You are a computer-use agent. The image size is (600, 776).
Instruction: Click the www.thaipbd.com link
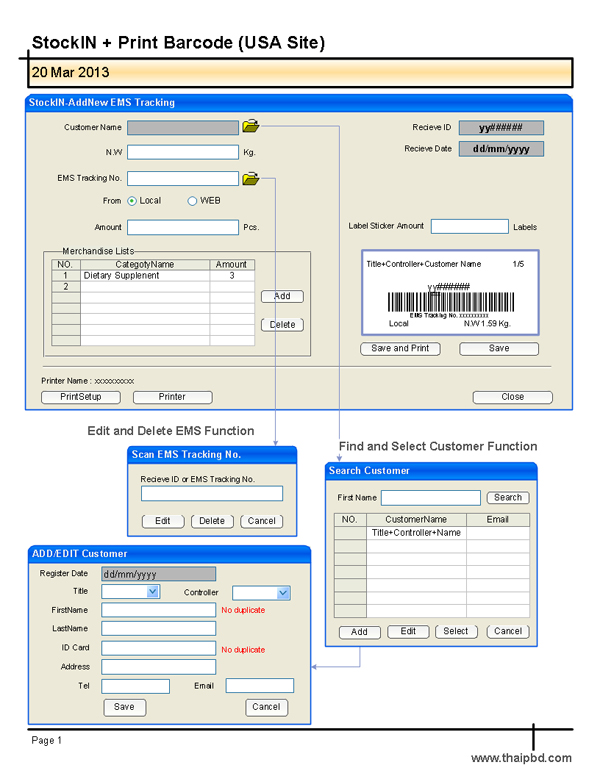pos(521,758)
